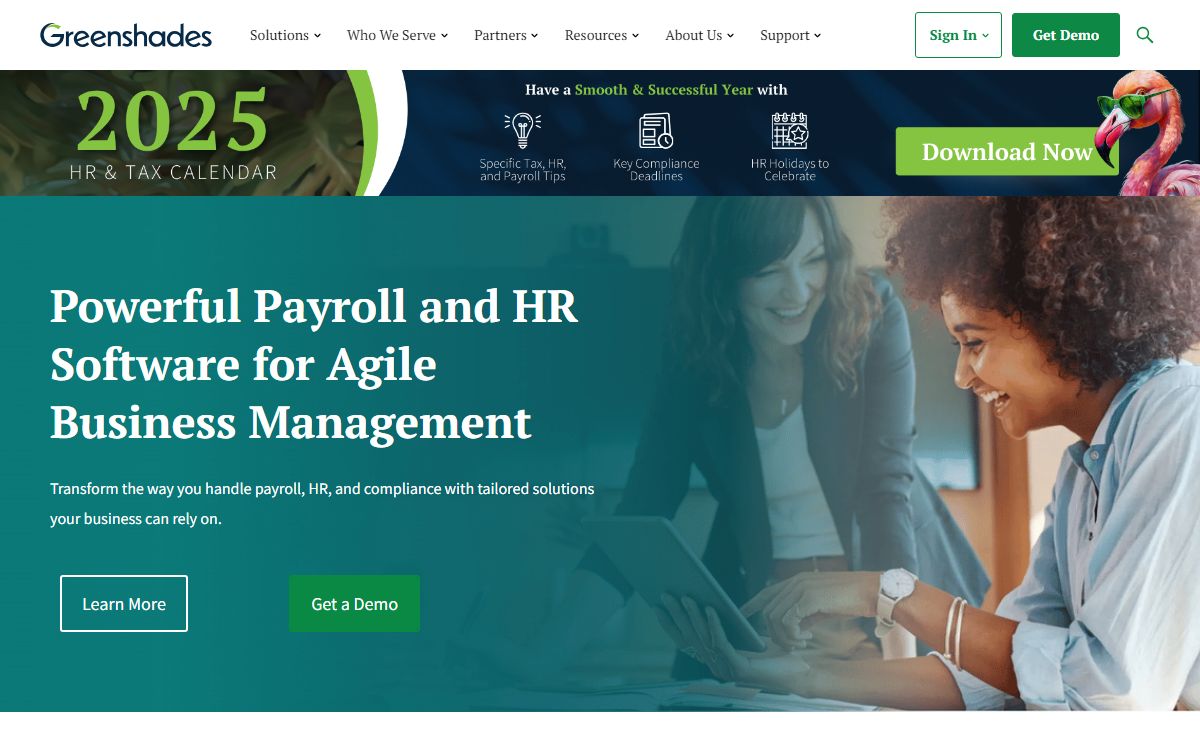Expand the Who We Serve menu
The image size is (1200, 740).
[x=397, y=35]
